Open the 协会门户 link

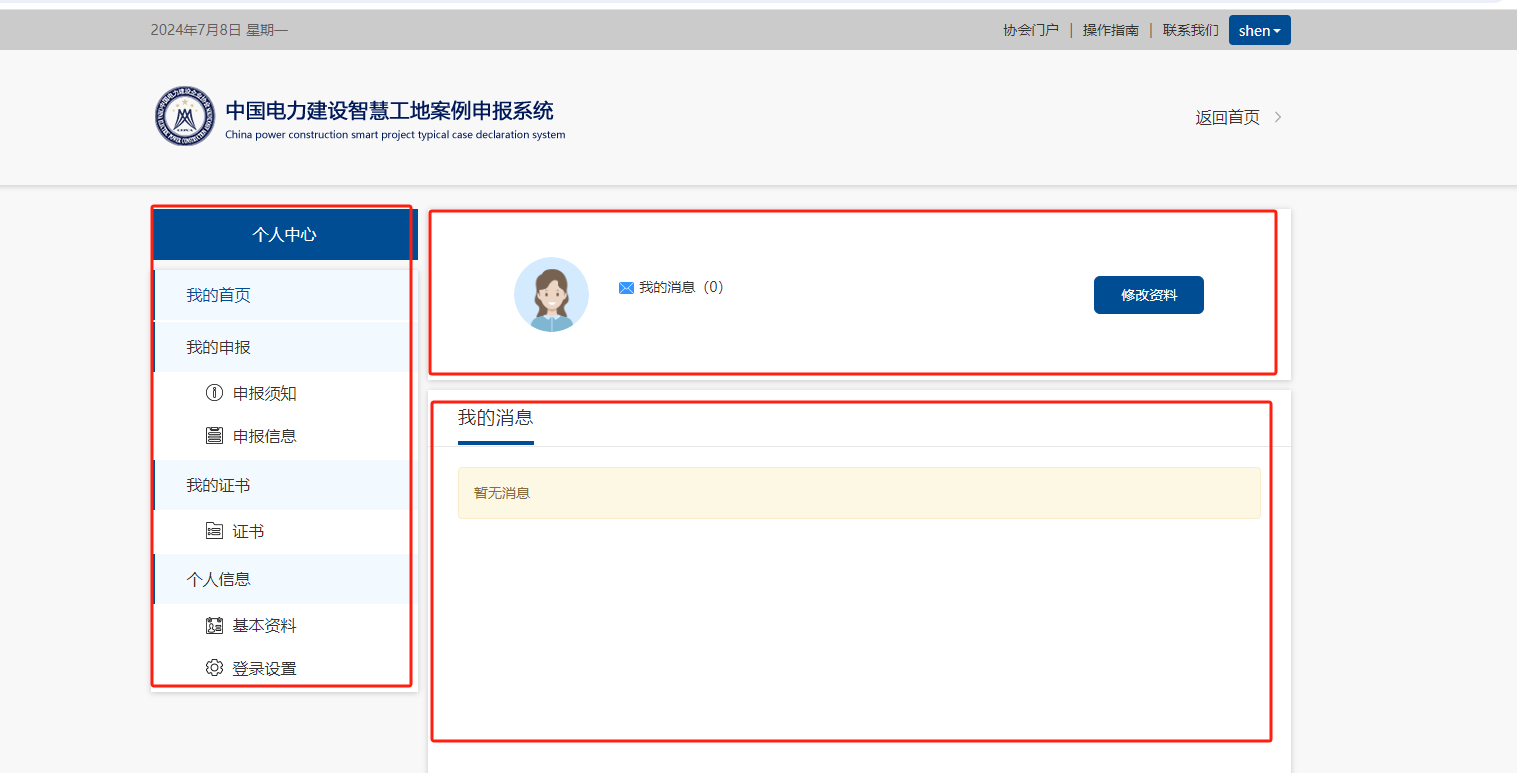pyautogui.click(x=1031, y=30)
